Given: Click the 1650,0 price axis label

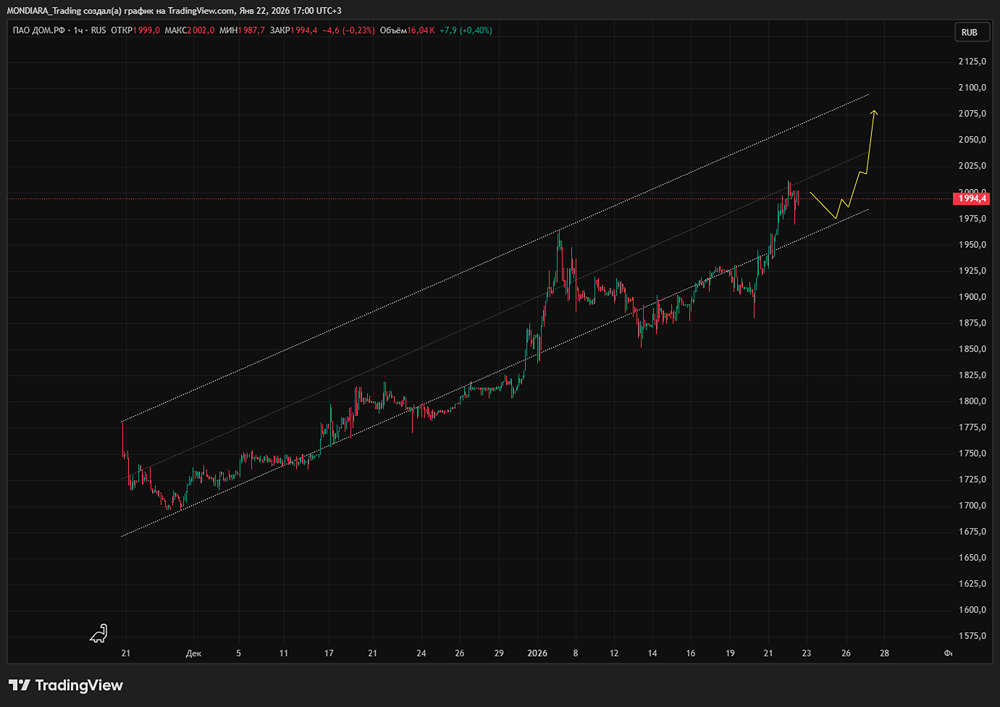Looking at the screenshot, I should [x=972, y=558].
